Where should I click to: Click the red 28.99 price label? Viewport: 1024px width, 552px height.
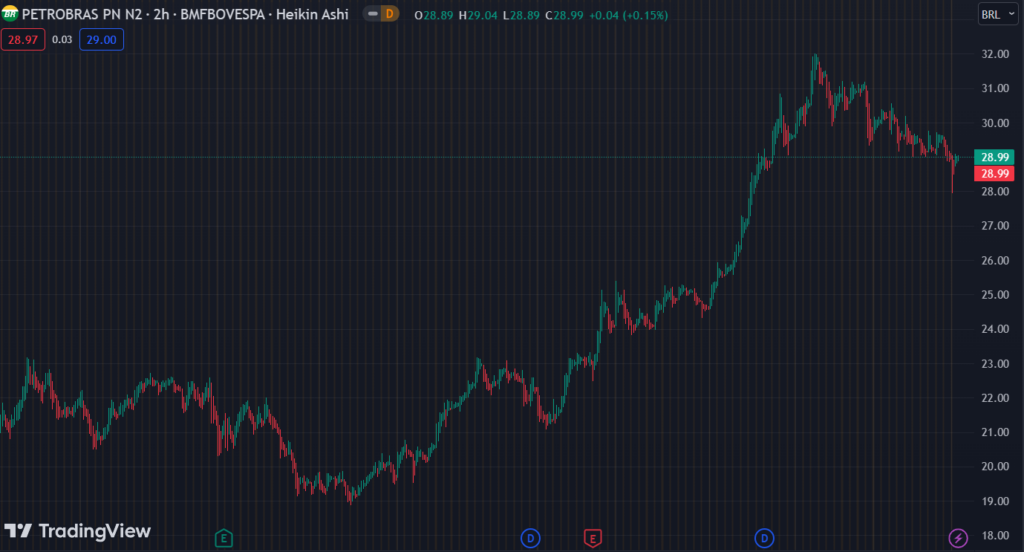coord(994,173)
